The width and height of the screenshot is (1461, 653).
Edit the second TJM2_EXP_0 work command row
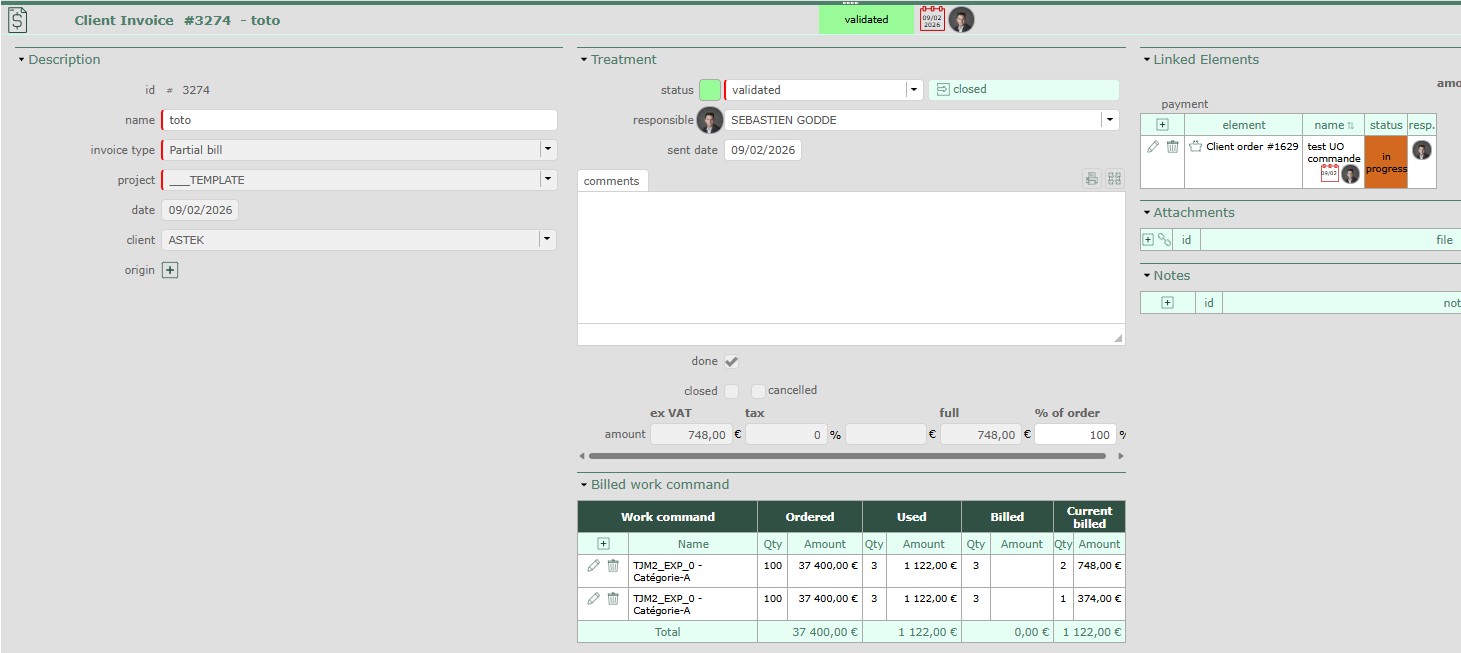pyautogui.click(x=593, y=599)
